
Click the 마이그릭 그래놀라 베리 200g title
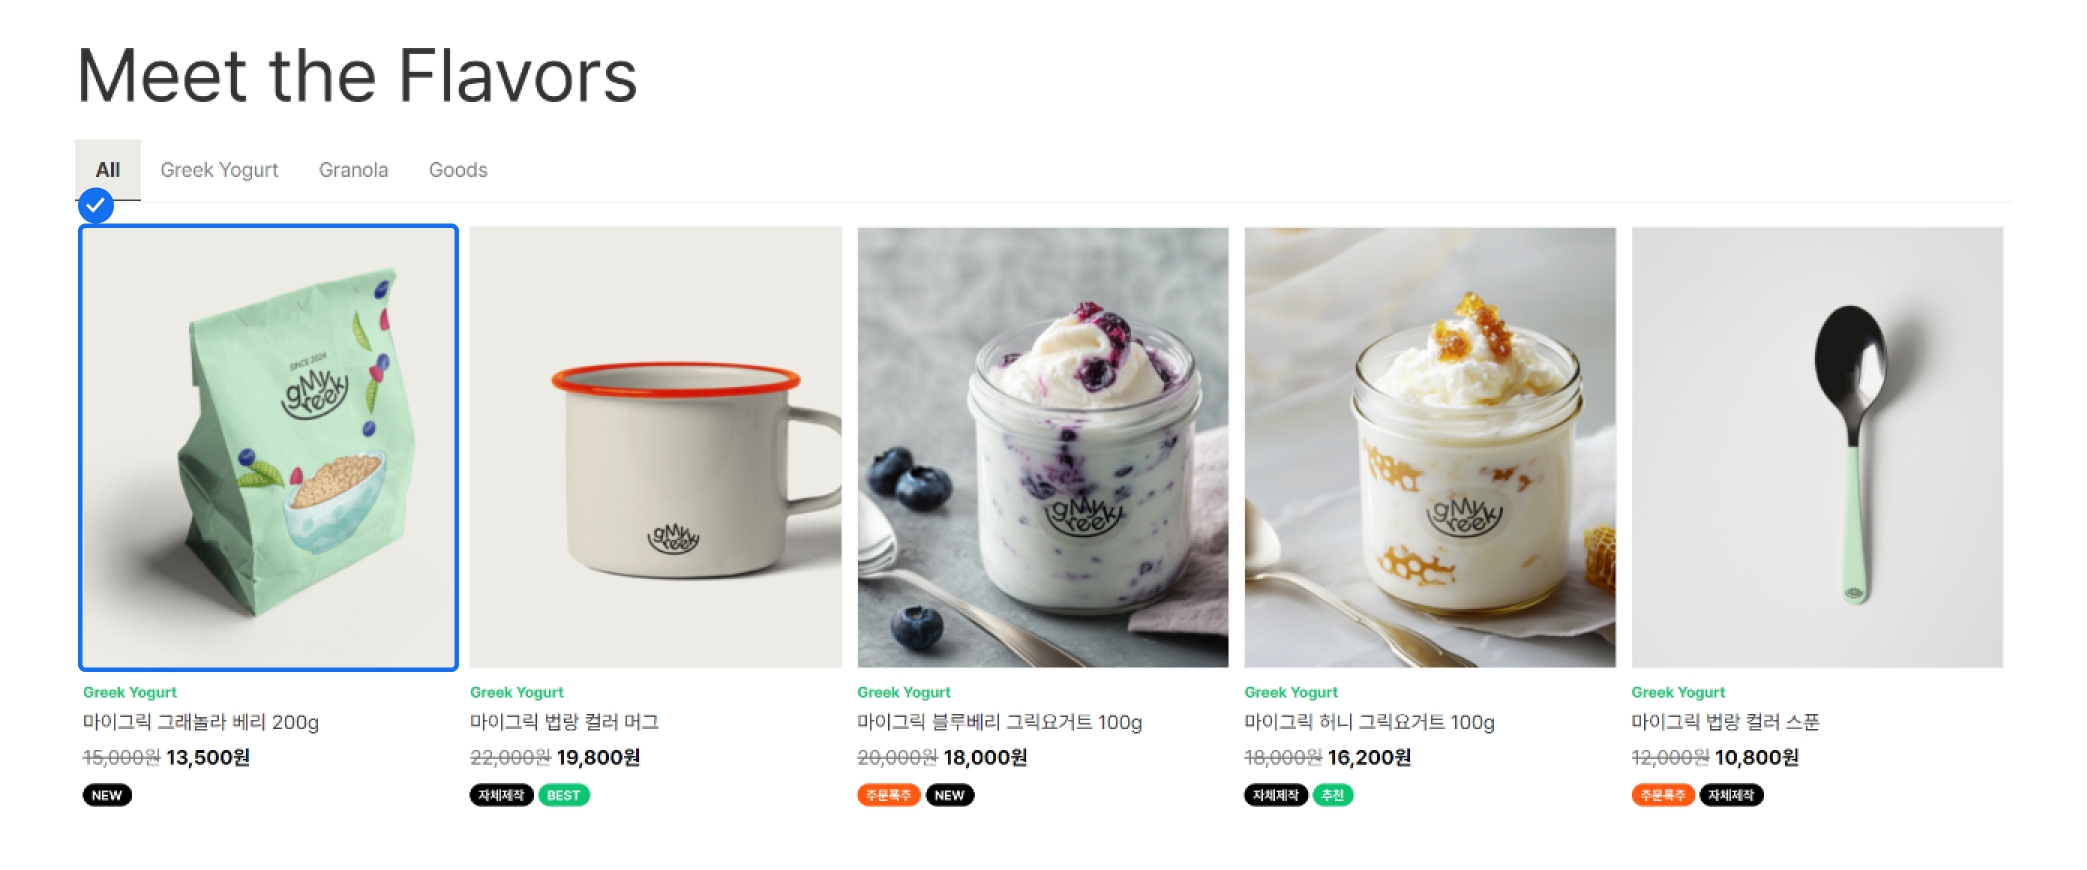click(201, 722)
